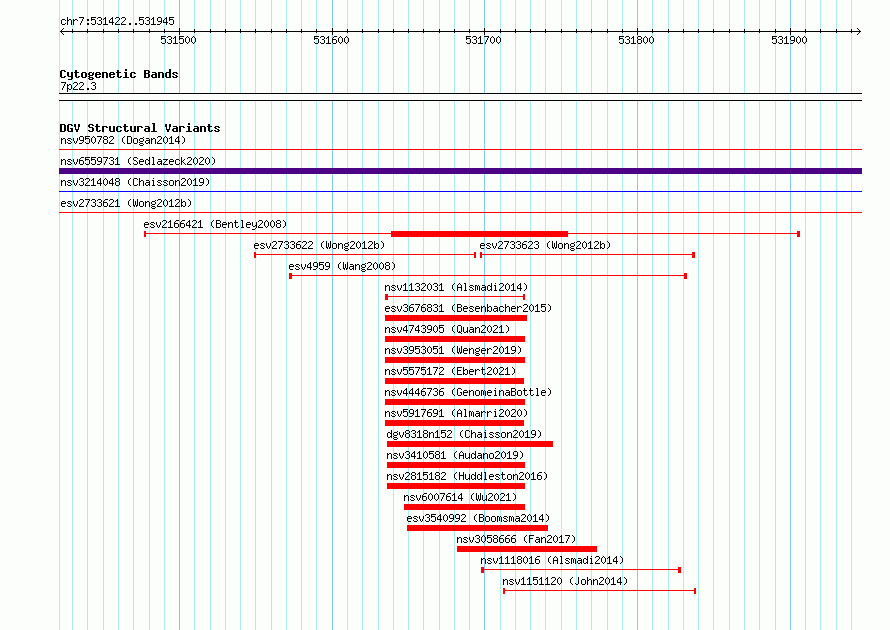
Task: Click the nsv950782 (Dogan2014) variant label
Action: pos(123,140)
